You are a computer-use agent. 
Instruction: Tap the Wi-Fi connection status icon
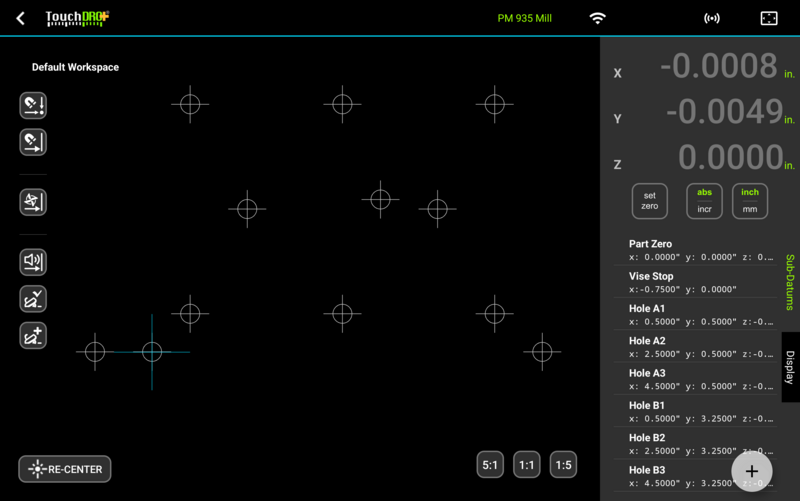coord(597,18)
